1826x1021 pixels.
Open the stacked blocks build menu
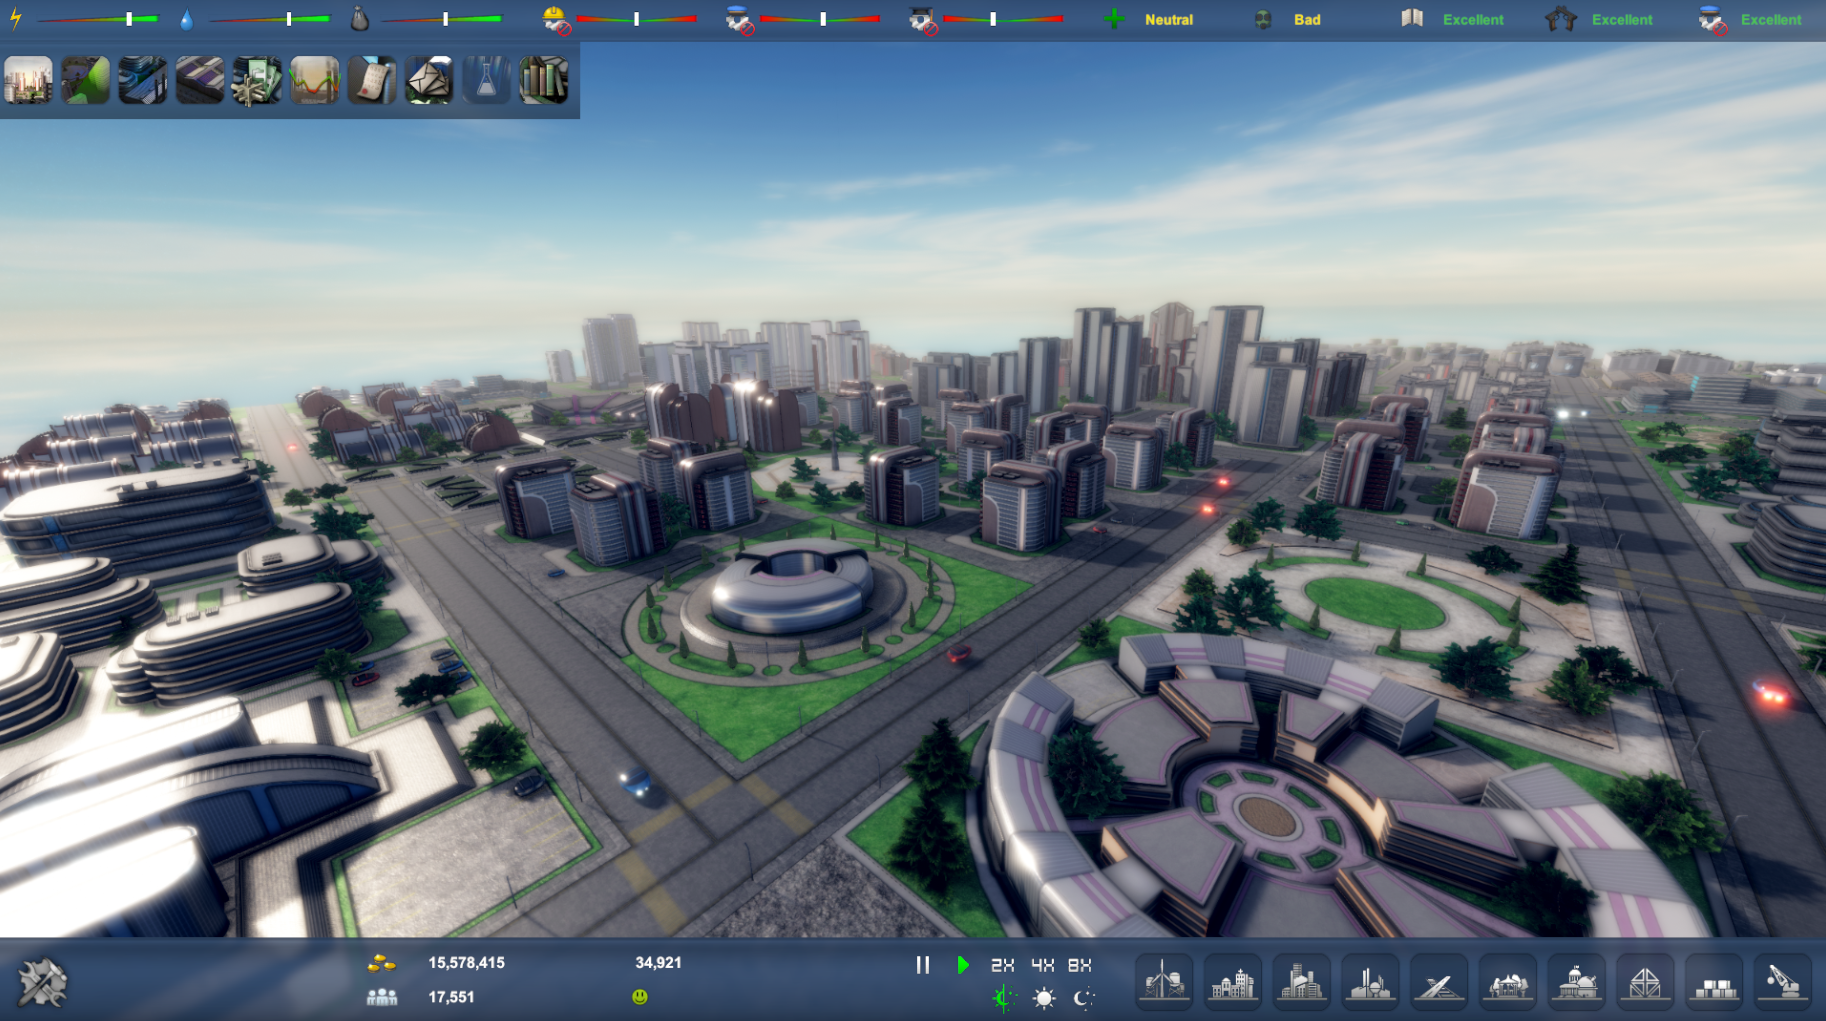click(1714, 981)
